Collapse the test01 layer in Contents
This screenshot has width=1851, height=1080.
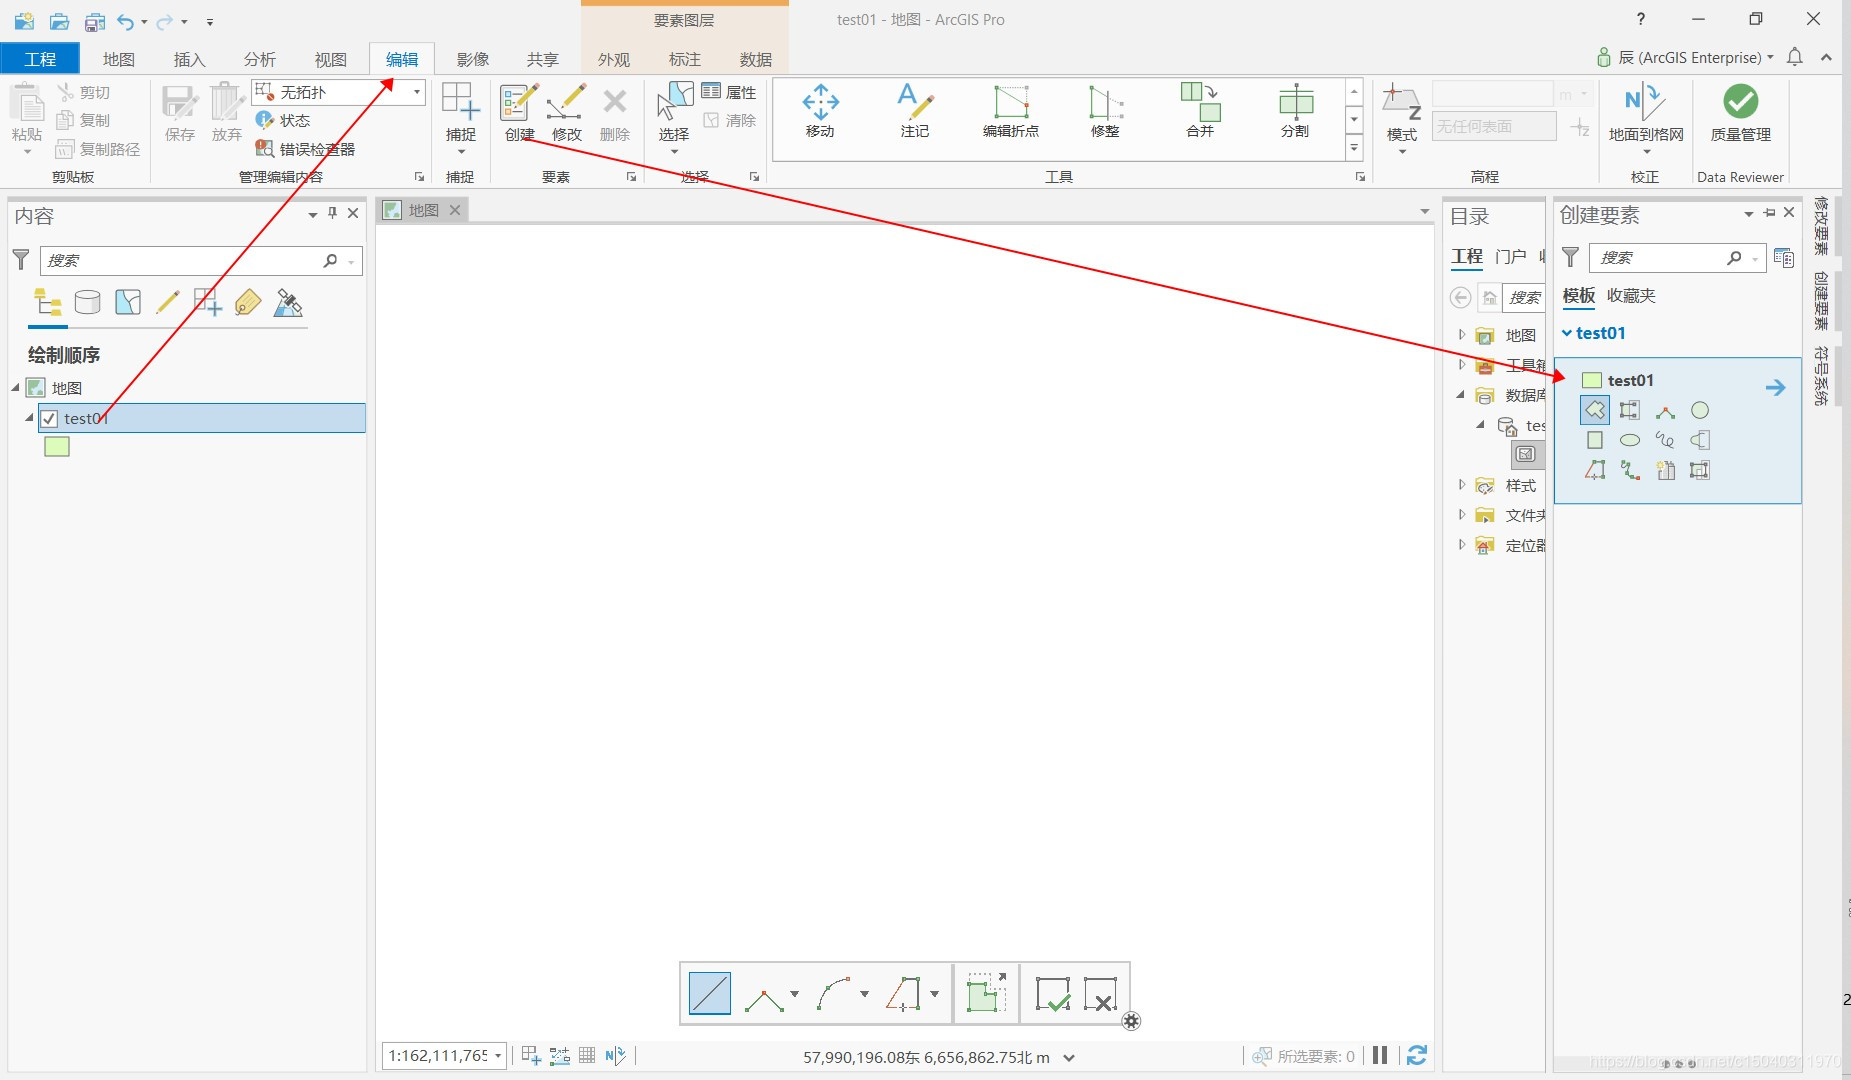click(x=29, y=418)
